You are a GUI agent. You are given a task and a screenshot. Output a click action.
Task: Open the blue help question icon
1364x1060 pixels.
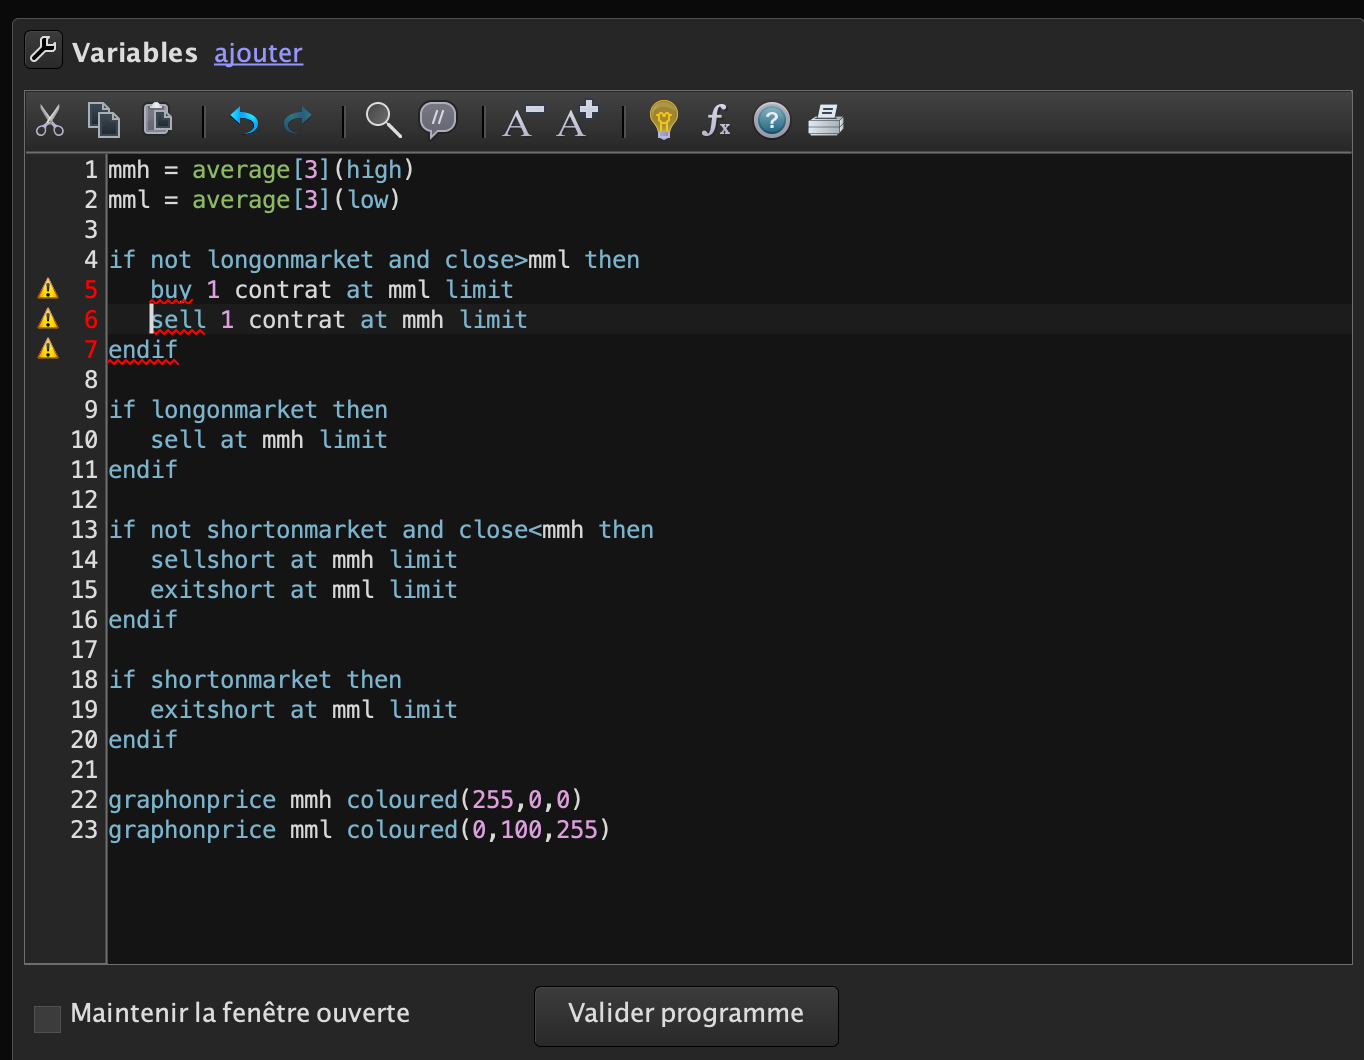coord(771,121)
